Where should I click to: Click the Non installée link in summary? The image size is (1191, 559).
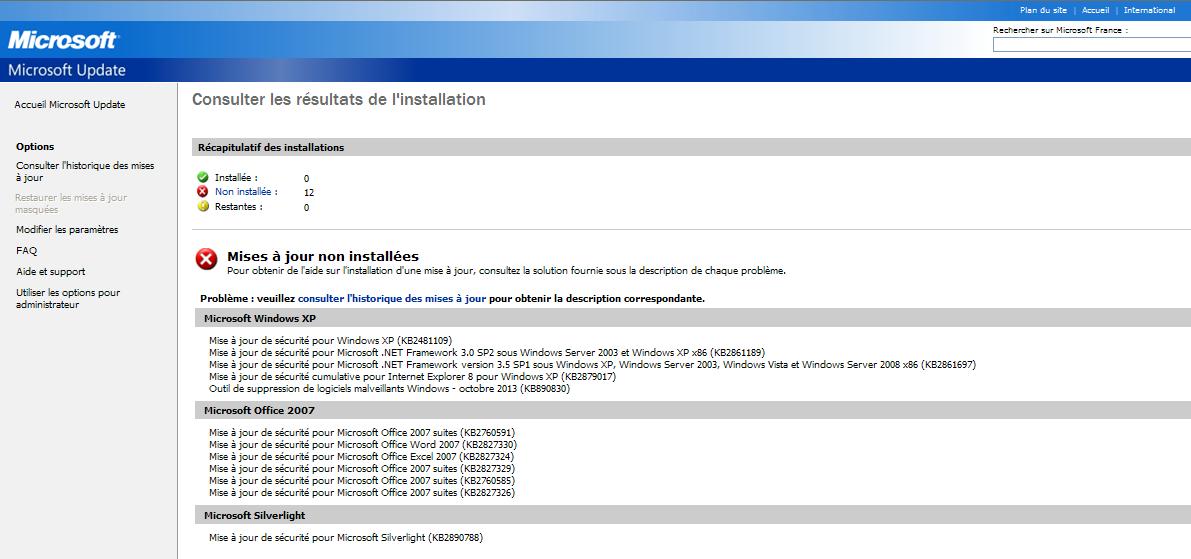click(246, 192)
